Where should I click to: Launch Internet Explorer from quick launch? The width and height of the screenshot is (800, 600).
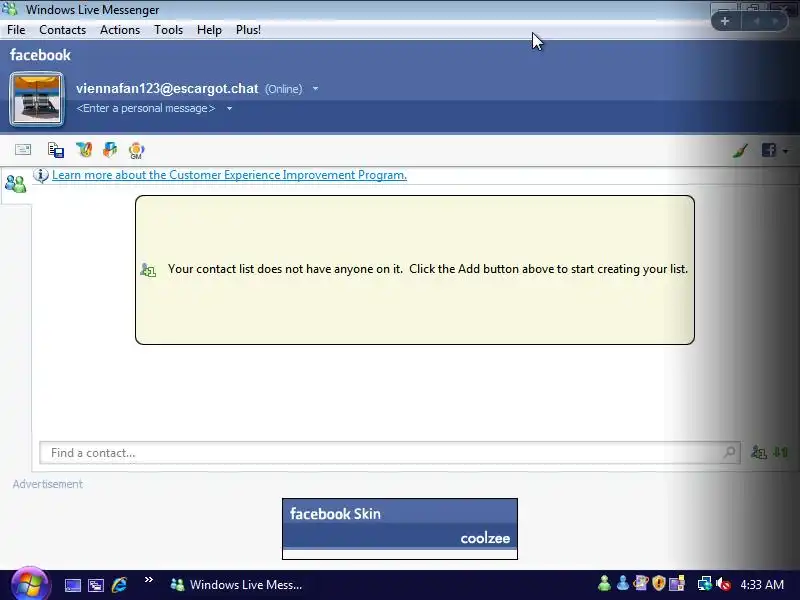(119, 585)
